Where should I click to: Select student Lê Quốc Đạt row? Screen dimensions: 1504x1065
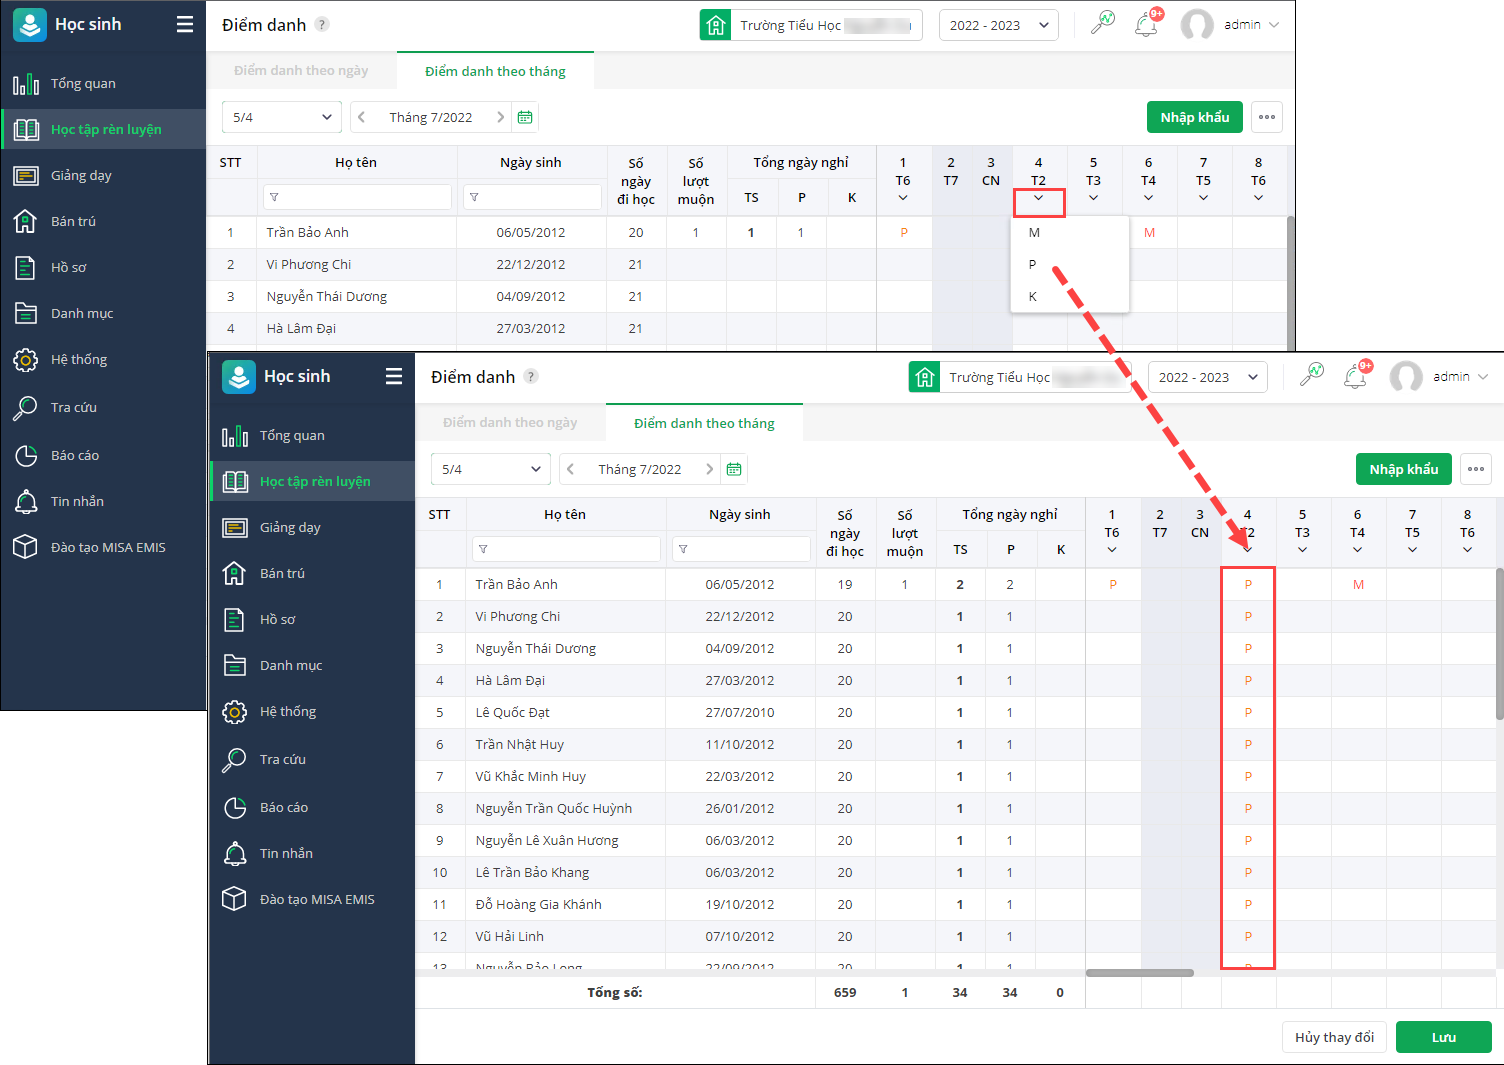[x=957, y=712]
